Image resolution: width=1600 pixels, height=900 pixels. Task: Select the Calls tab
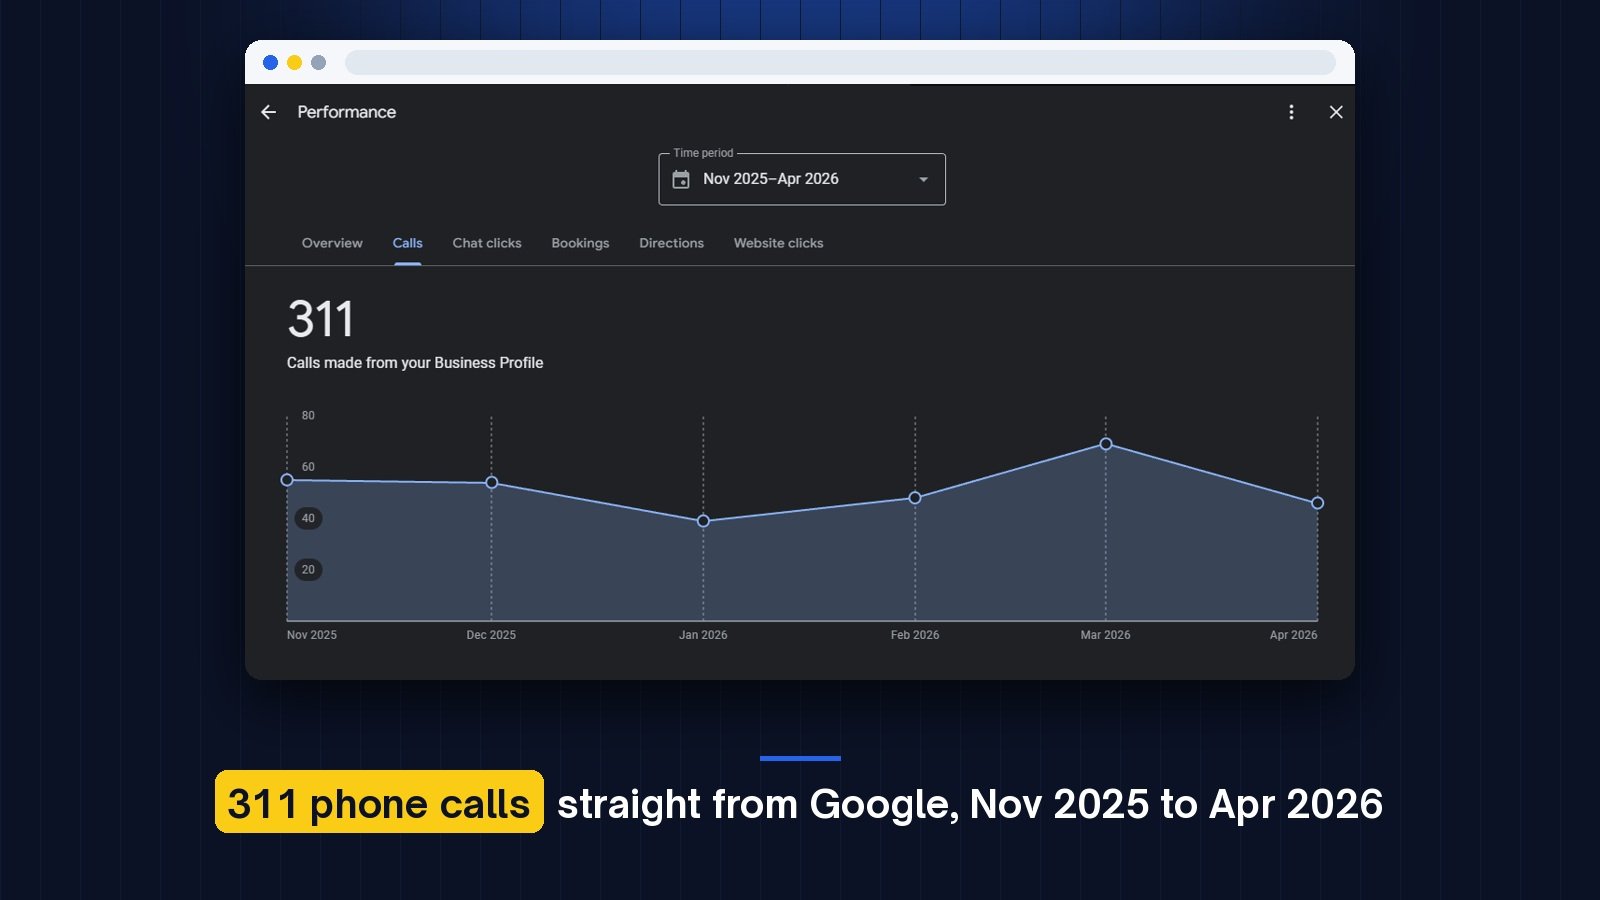coord(407,243)
